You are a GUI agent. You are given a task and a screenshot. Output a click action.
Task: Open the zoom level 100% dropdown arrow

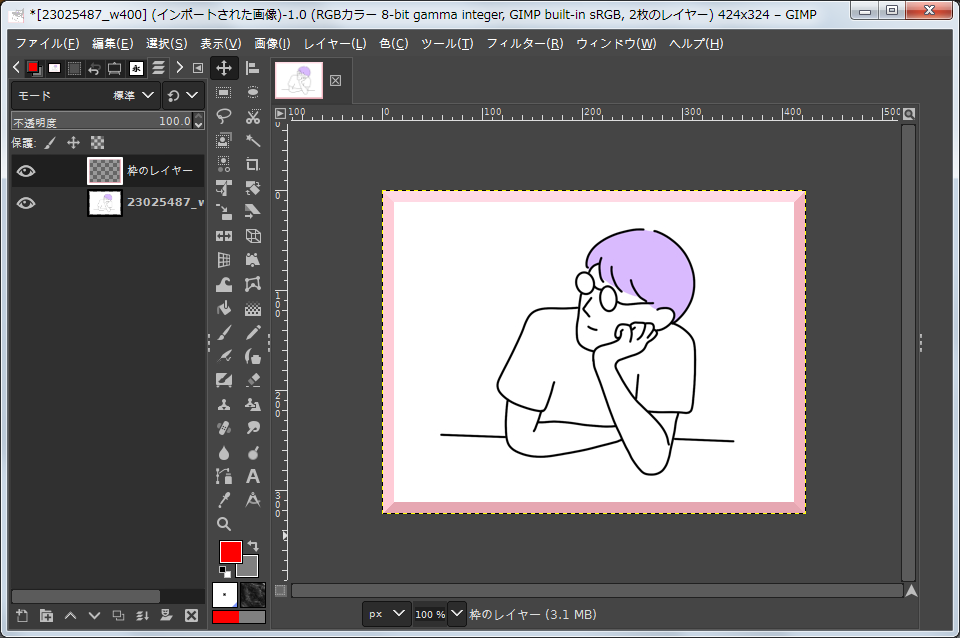[457, 614]
